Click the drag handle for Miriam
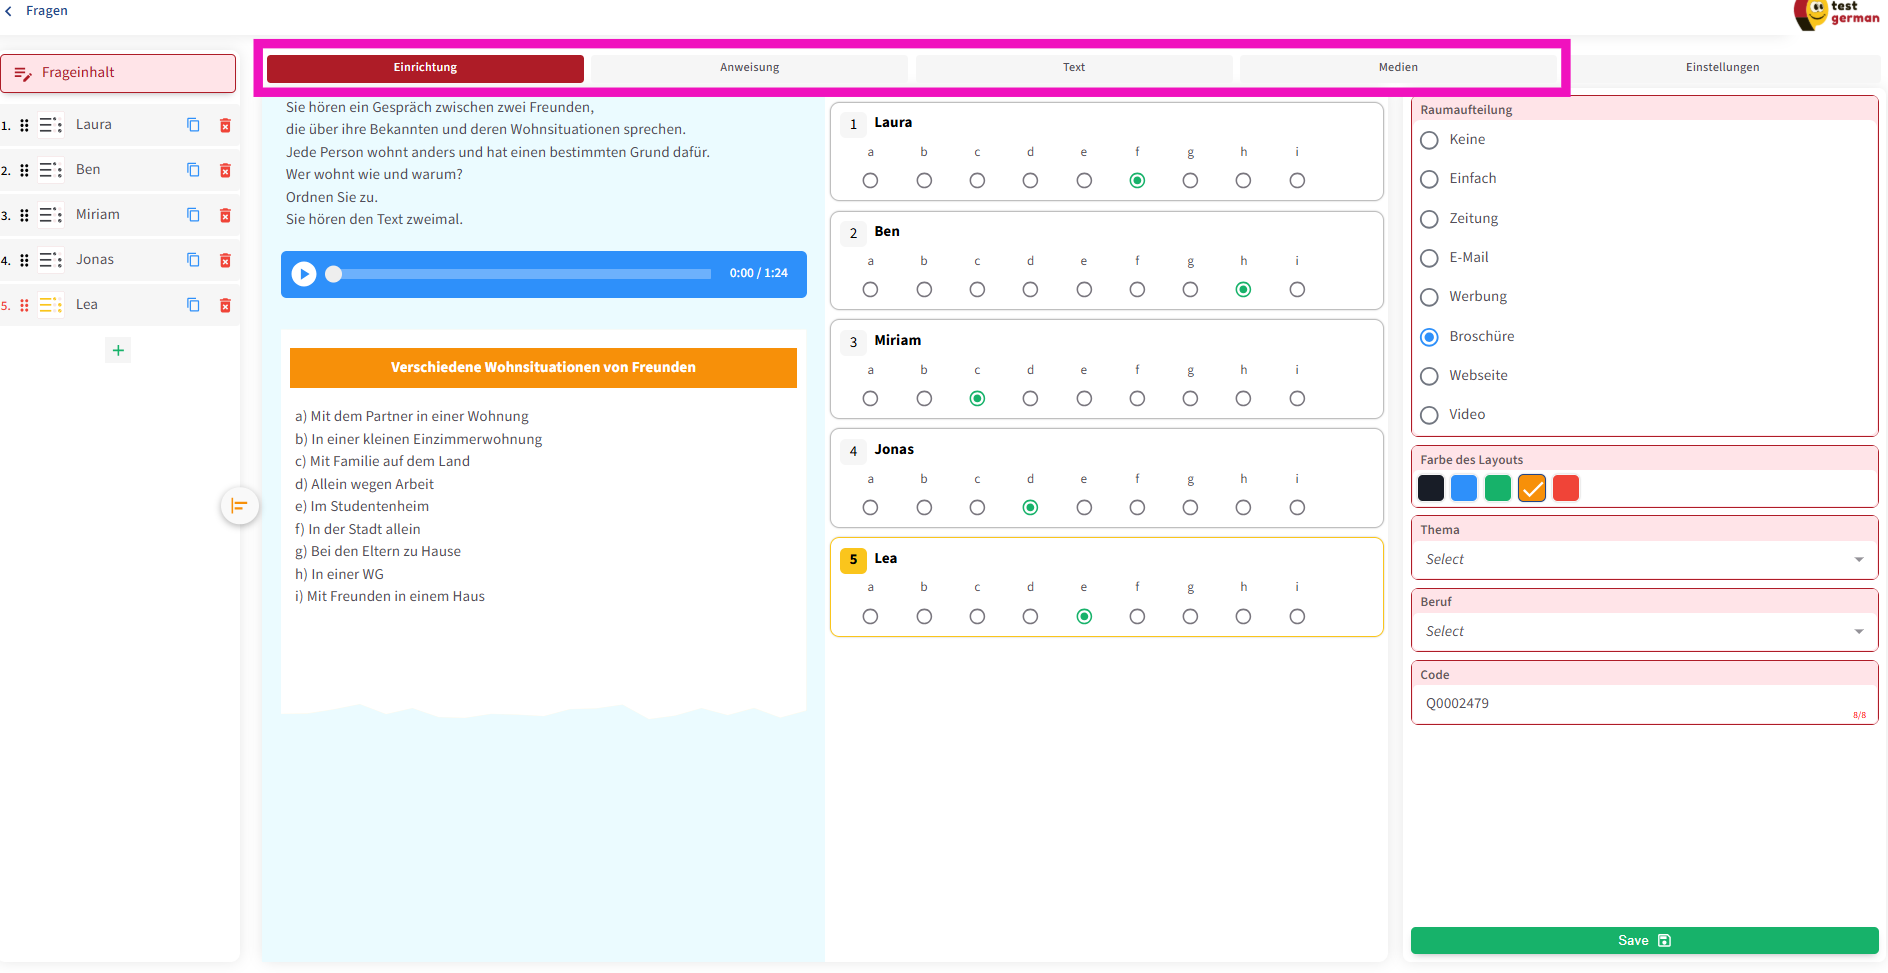1888x973 pixels. [24, 215]
